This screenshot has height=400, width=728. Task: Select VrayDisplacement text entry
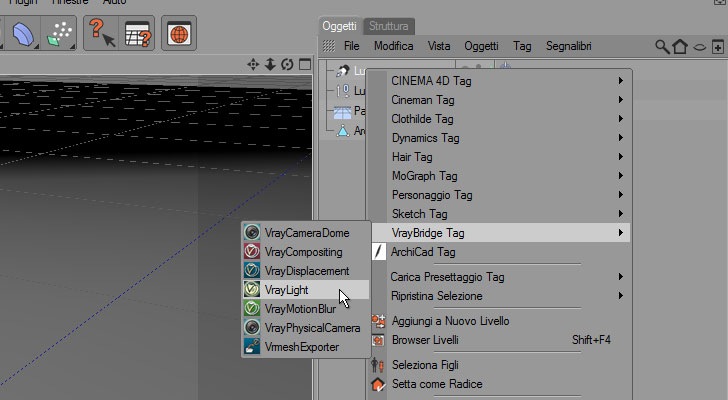click(x=307, y=271)
